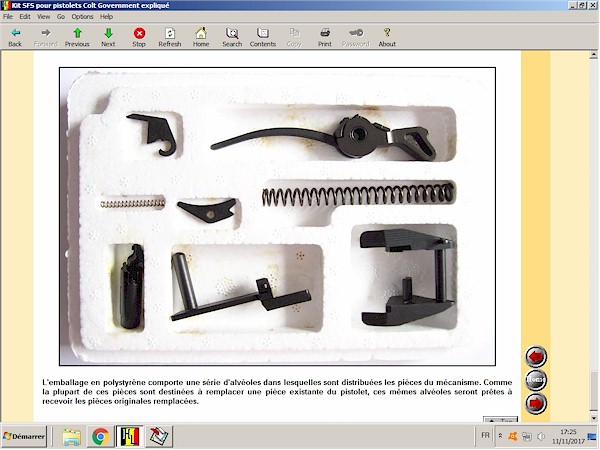Click the volume speaker tray icon

tap(541, 436)
